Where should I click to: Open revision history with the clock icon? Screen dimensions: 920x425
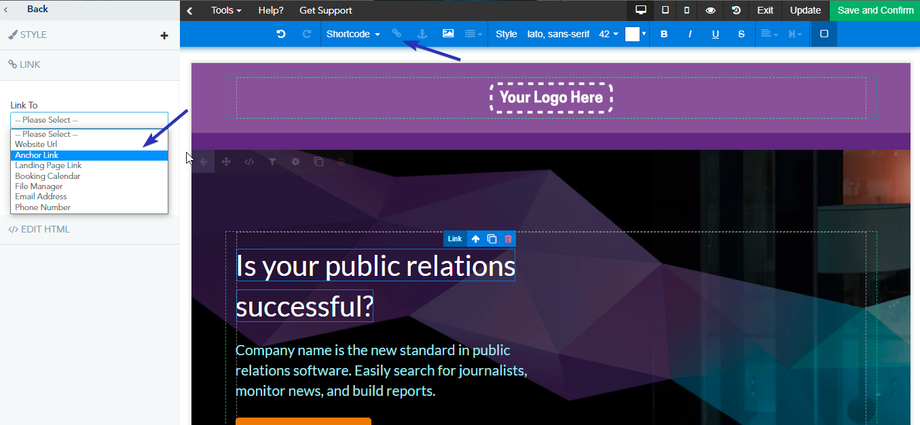coord(737,10)
